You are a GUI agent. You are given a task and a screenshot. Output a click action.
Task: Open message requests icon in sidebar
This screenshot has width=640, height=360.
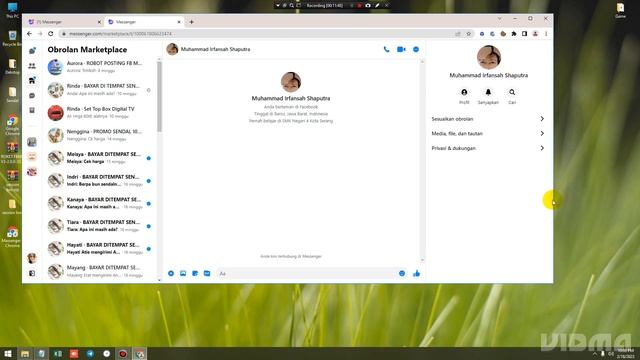(x=32, y=96)
